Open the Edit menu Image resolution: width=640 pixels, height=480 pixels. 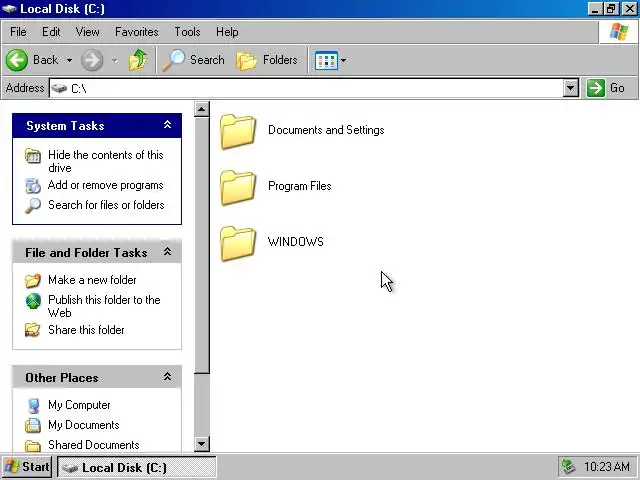tap(51, 32)
